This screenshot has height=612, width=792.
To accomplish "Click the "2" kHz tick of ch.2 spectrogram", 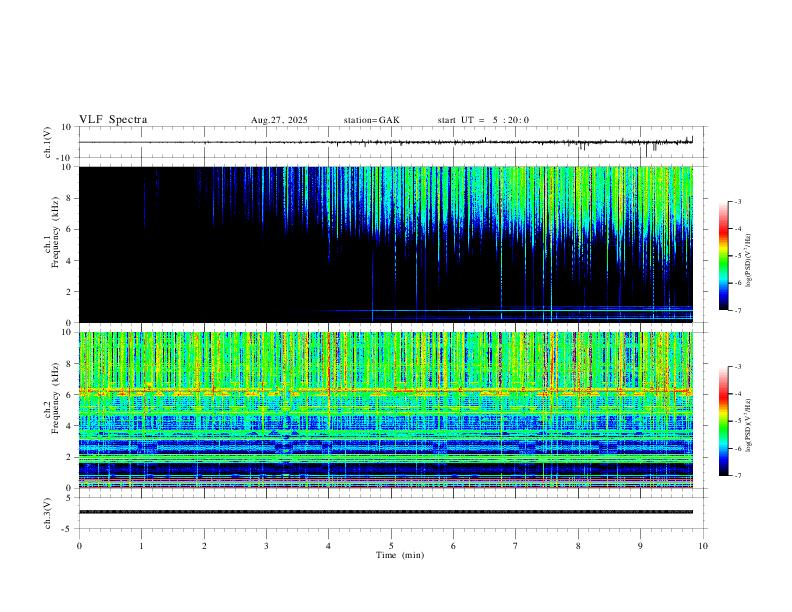I will (x=70, y=457).
